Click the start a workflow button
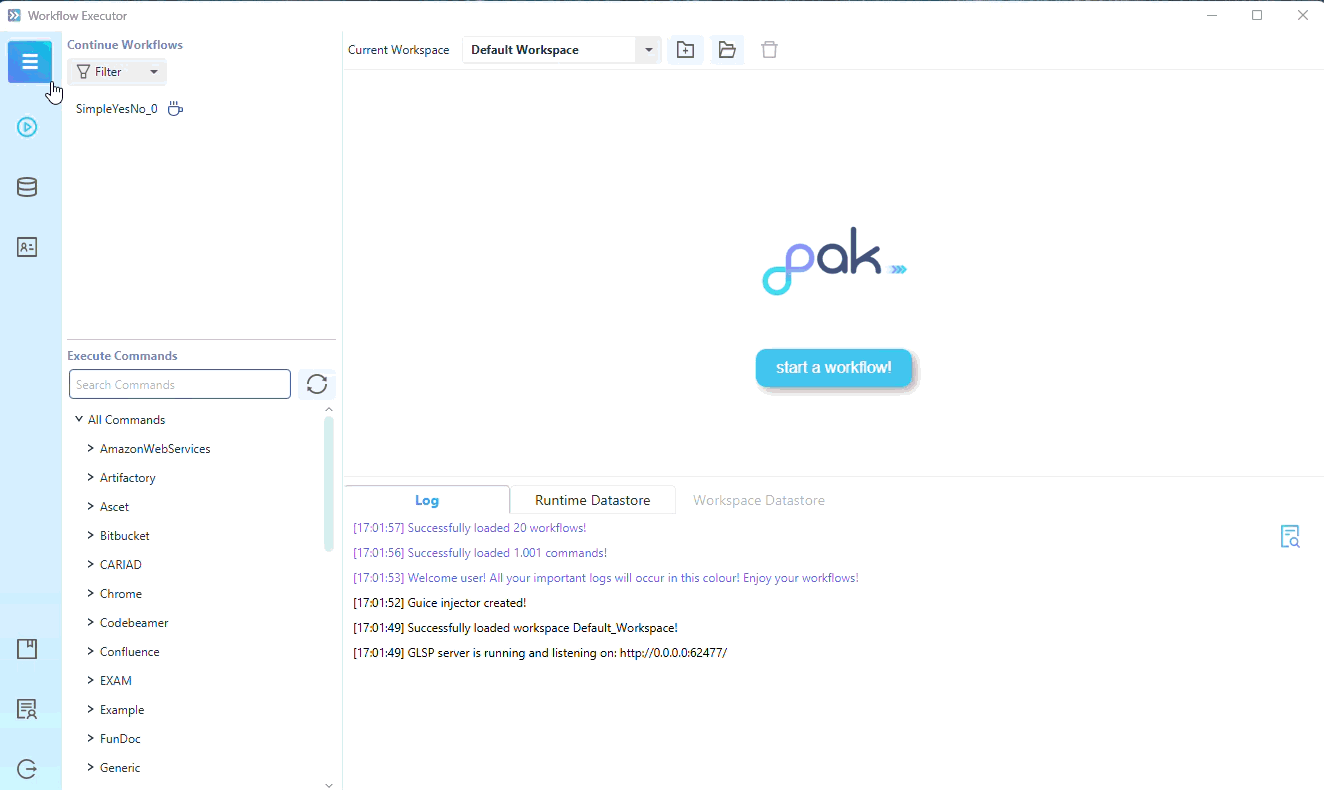 (833, 368)
